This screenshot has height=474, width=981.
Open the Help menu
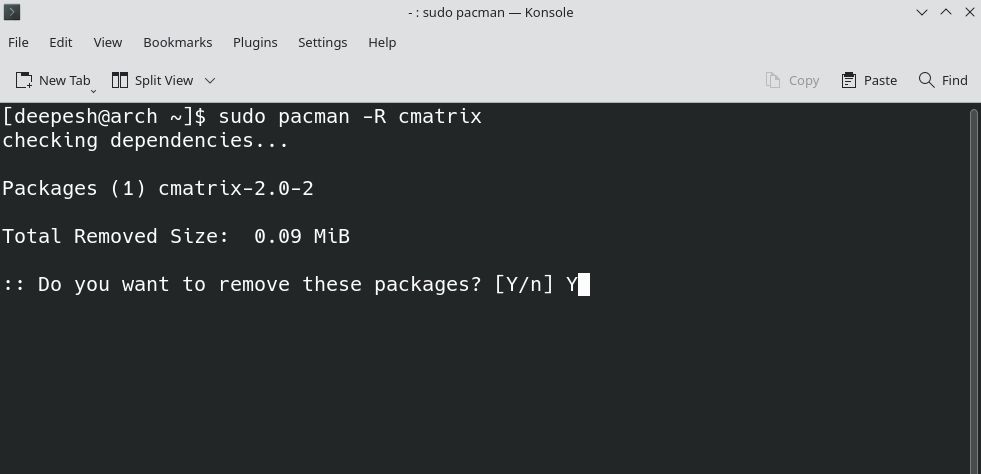(382, 42)
